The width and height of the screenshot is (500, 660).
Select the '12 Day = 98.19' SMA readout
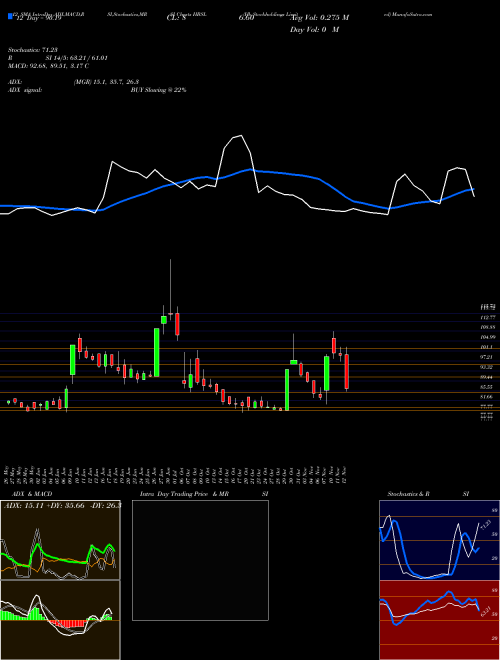click(39, 18)
